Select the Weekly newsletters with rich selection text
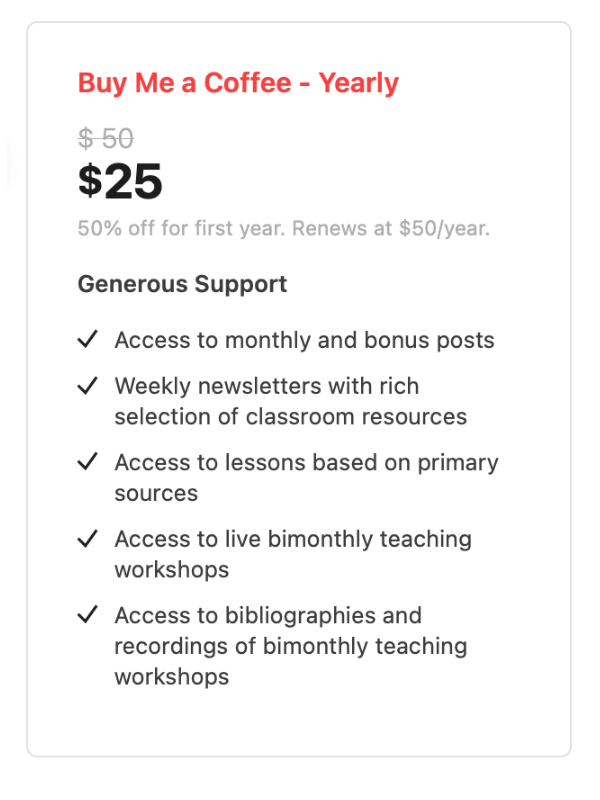Viewport: 600px width, 800px height. click(267, 386)
